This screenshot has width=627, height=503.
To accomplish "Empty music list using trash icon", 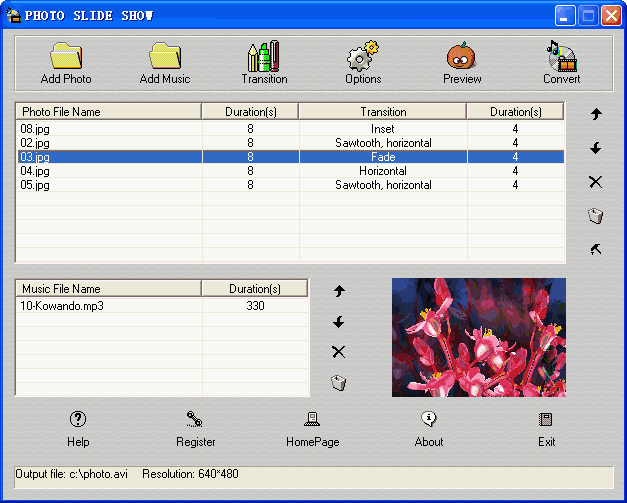I will [x=338, y=383].
